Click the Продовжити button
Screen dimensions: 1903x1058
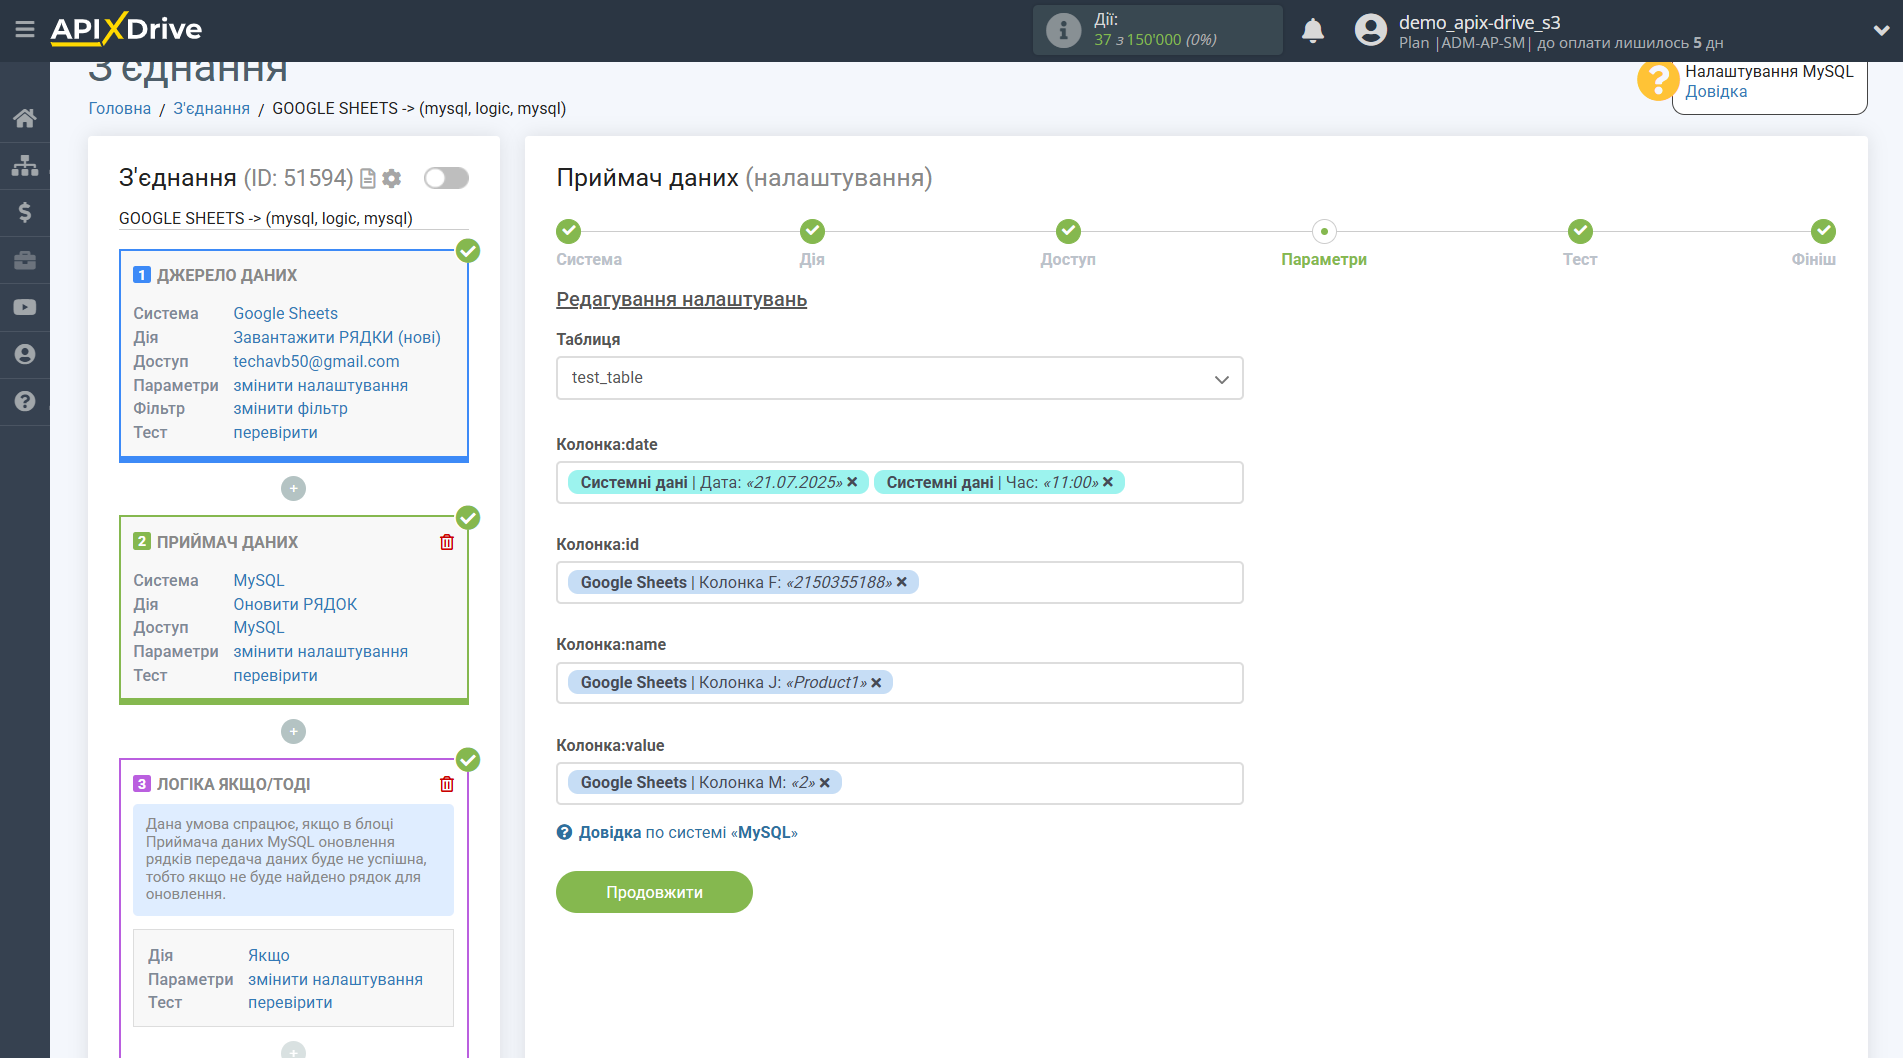click(654, 892)
